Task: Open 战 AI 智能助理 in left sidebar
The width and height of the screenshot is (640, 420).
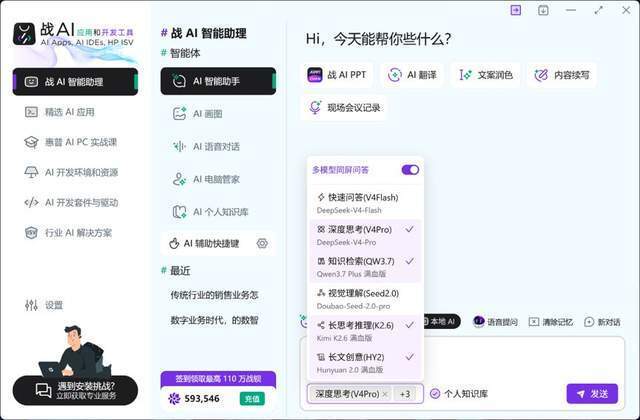Action: [75, 82]
